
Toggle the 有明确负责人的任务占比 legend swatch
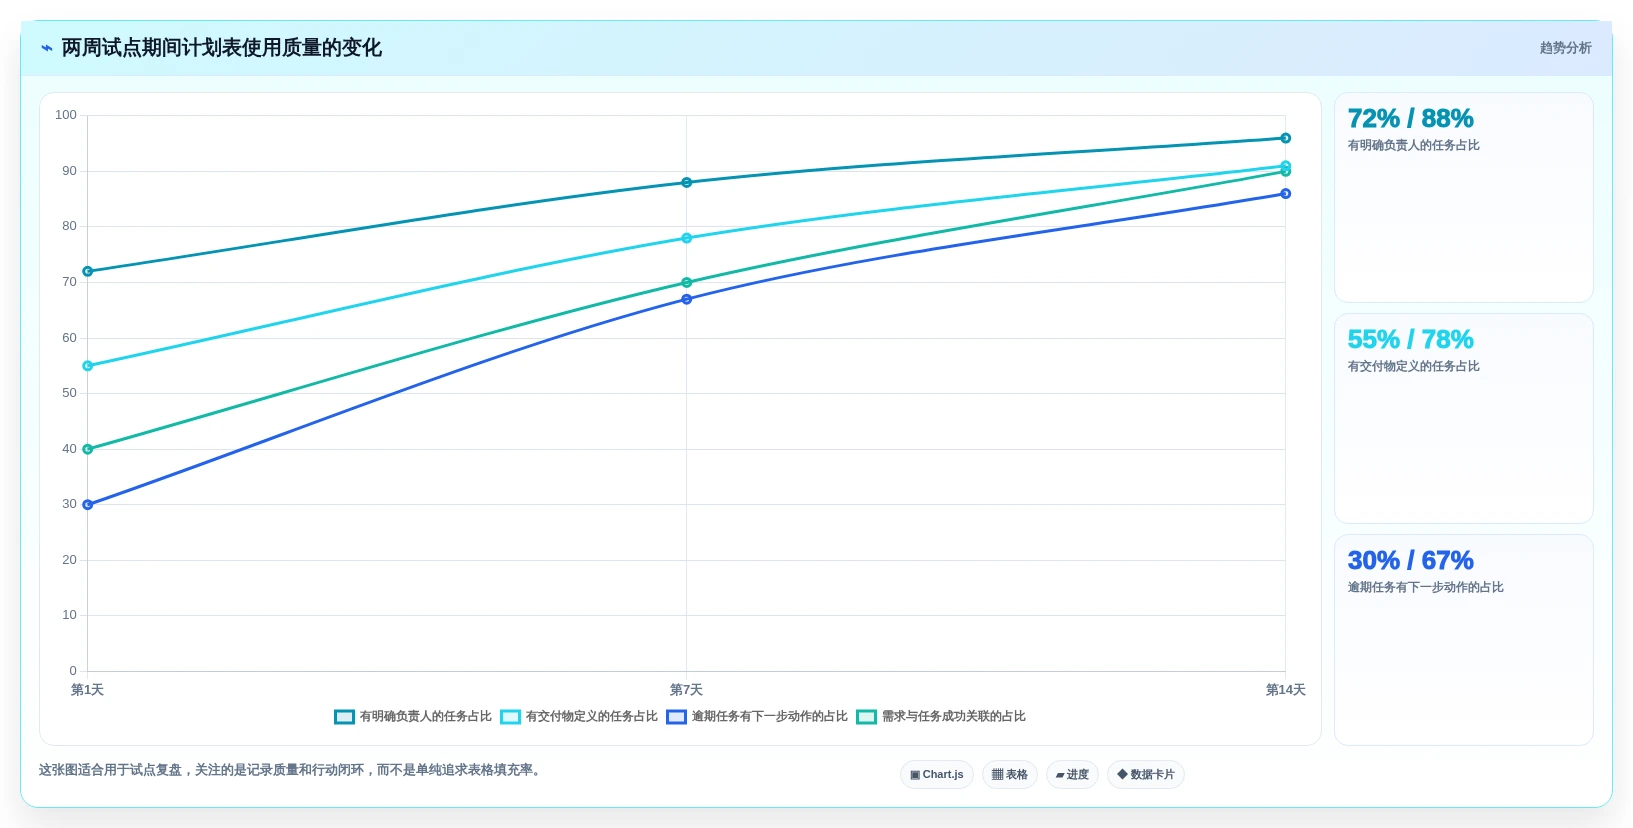[x=344, y=717]
